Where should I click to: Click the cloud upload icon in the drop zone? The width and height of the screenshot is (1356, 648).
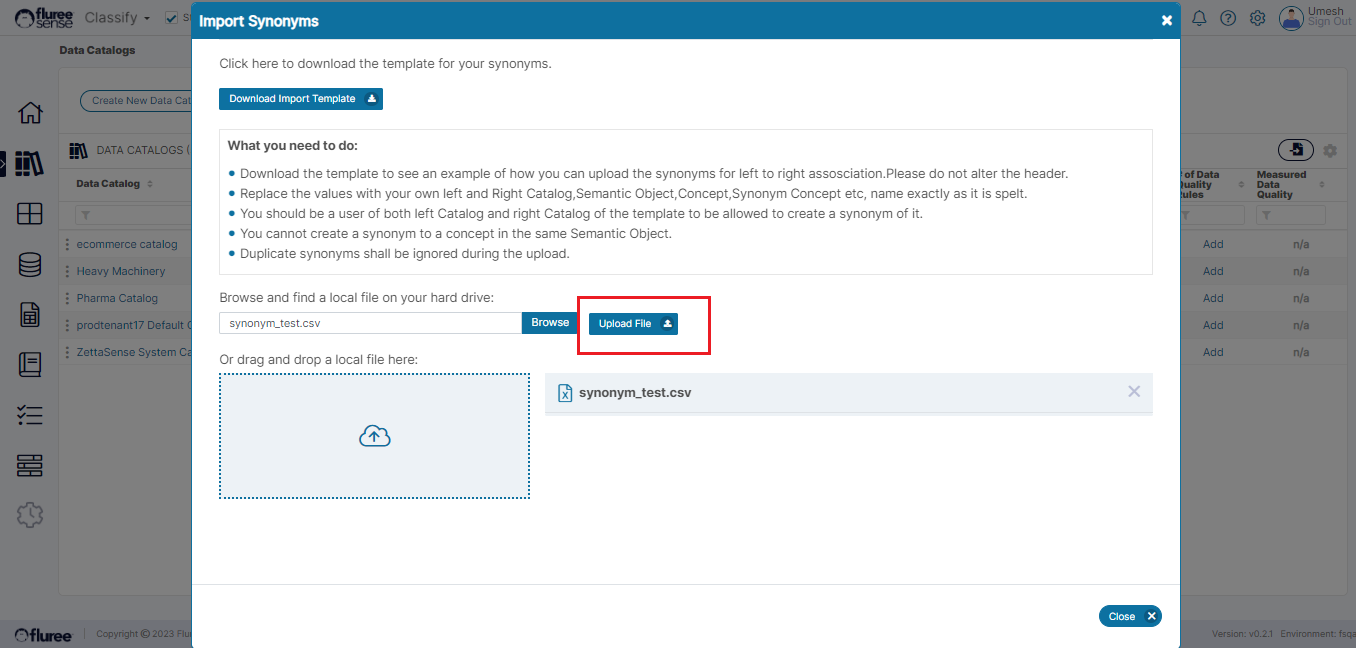[x=374, y=436]
